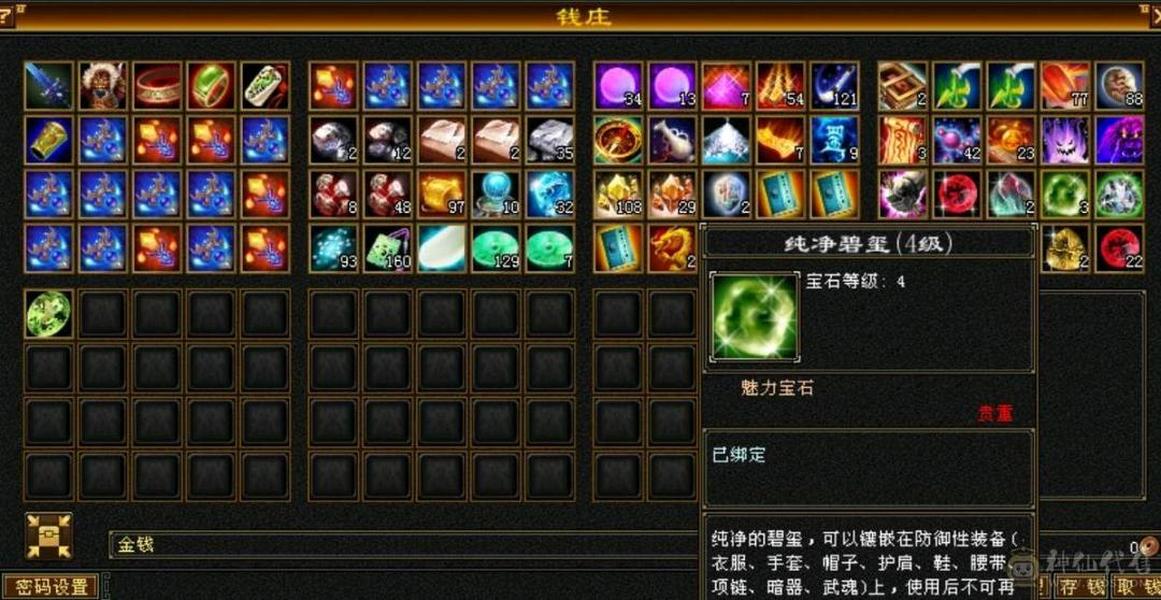Select the red orb with count 22
The height and width of the screenshot is (600, 1161).
click(1120, 248)
